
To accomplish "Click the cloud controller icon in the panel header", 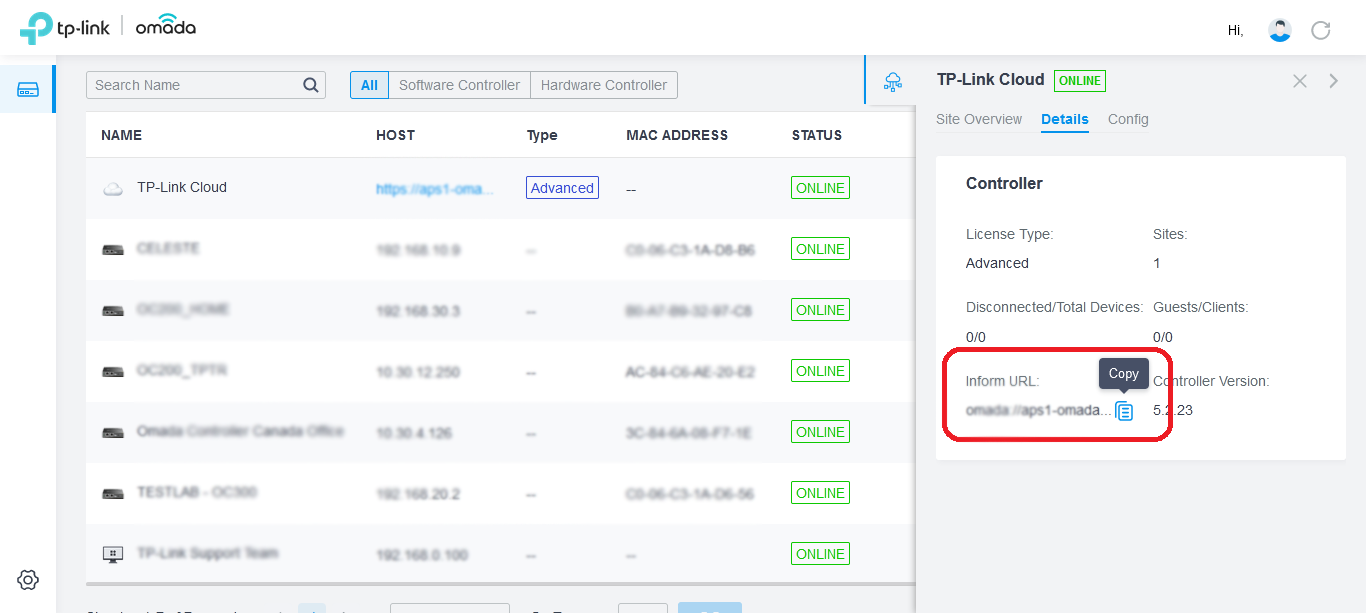I will click(892, 82).
